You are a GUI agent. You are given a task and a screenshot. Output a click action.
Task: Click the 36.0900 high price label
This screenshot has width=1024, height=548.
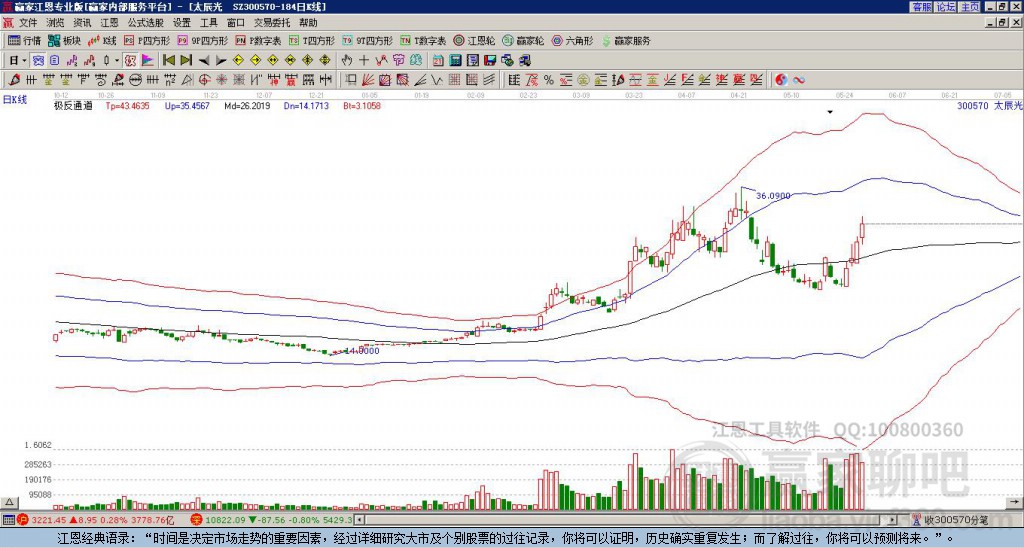773,195
